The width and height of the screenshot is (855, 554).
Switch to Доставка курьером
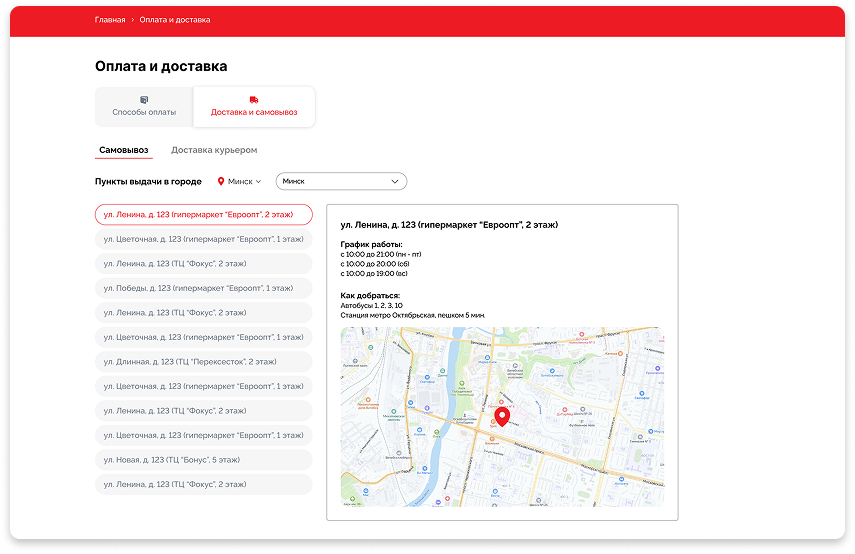[214, 150]
